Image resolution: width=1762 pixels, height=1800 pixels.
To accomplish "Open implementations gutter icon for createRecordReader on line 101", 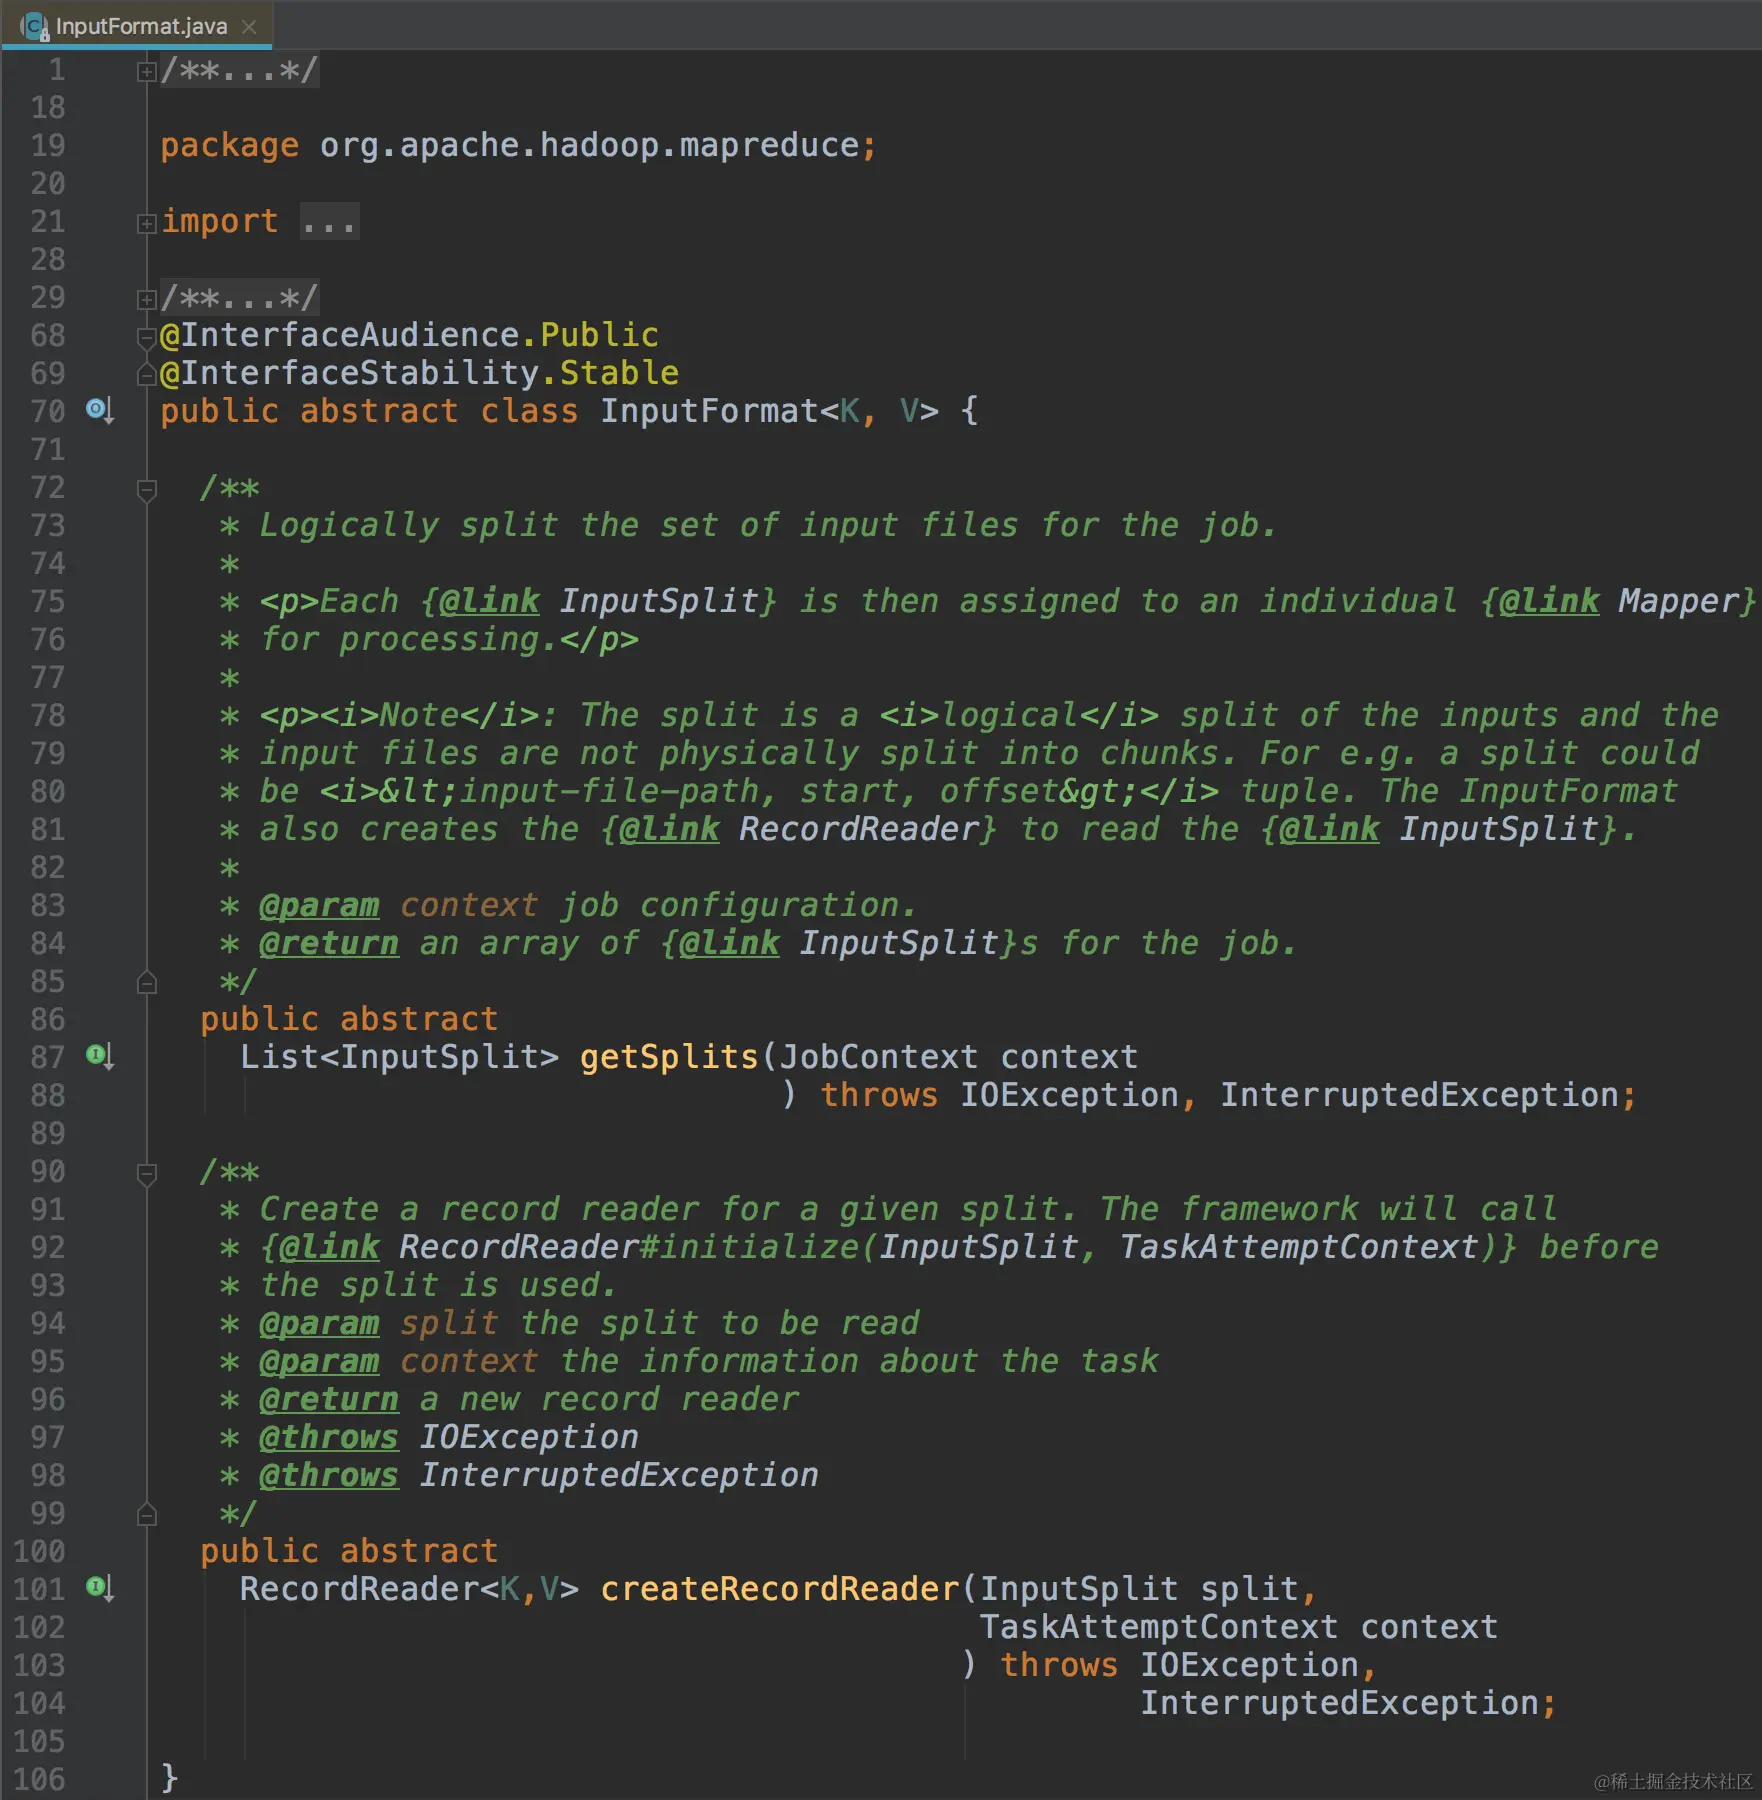I will click(x=99, y=1588).
